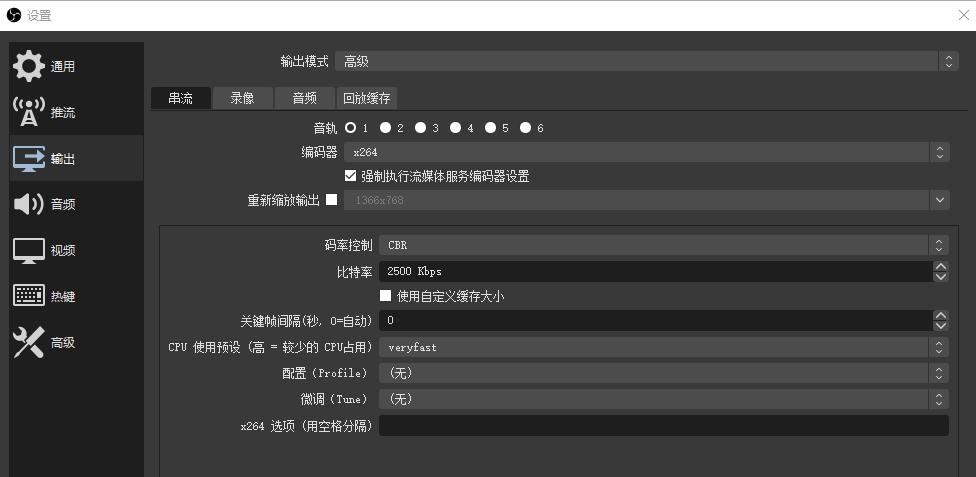Select audio track 2 radio button
This screenshot has width=976, height=477.
[x=385, y=128]
